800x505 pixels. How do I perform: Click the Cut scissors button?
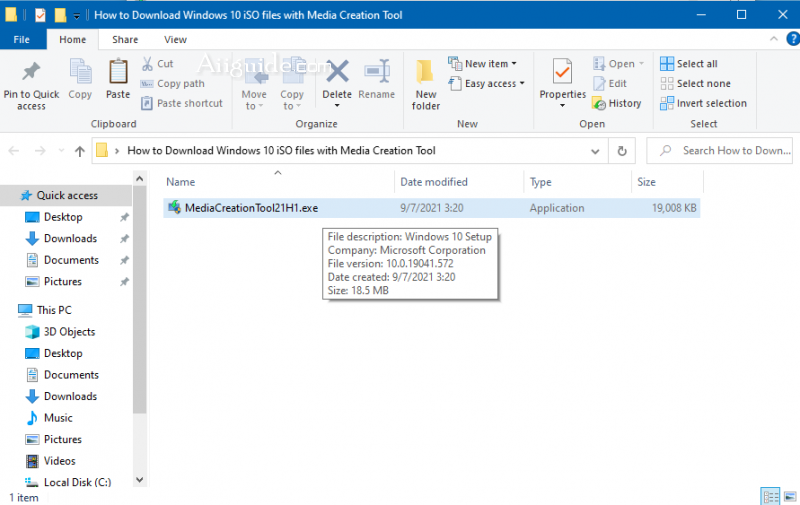pos(157,64)
